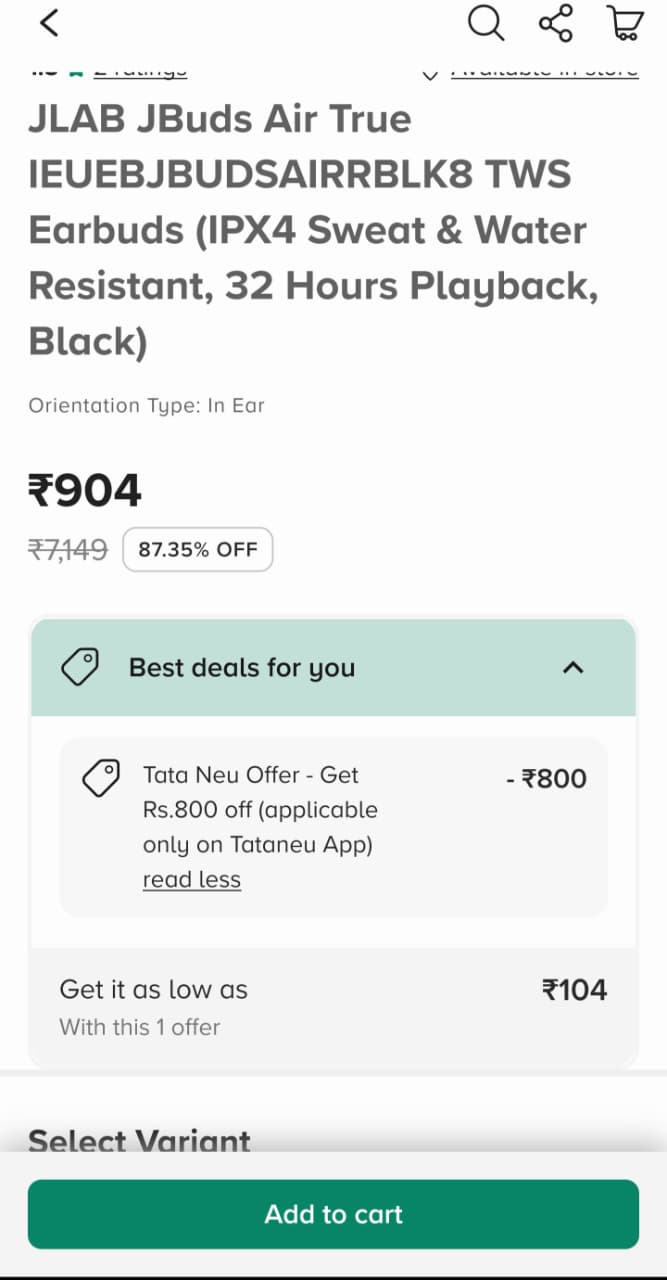Open search with the magnifier icon
Viewport: 667px width, 1280px height.
coord(486,23)
